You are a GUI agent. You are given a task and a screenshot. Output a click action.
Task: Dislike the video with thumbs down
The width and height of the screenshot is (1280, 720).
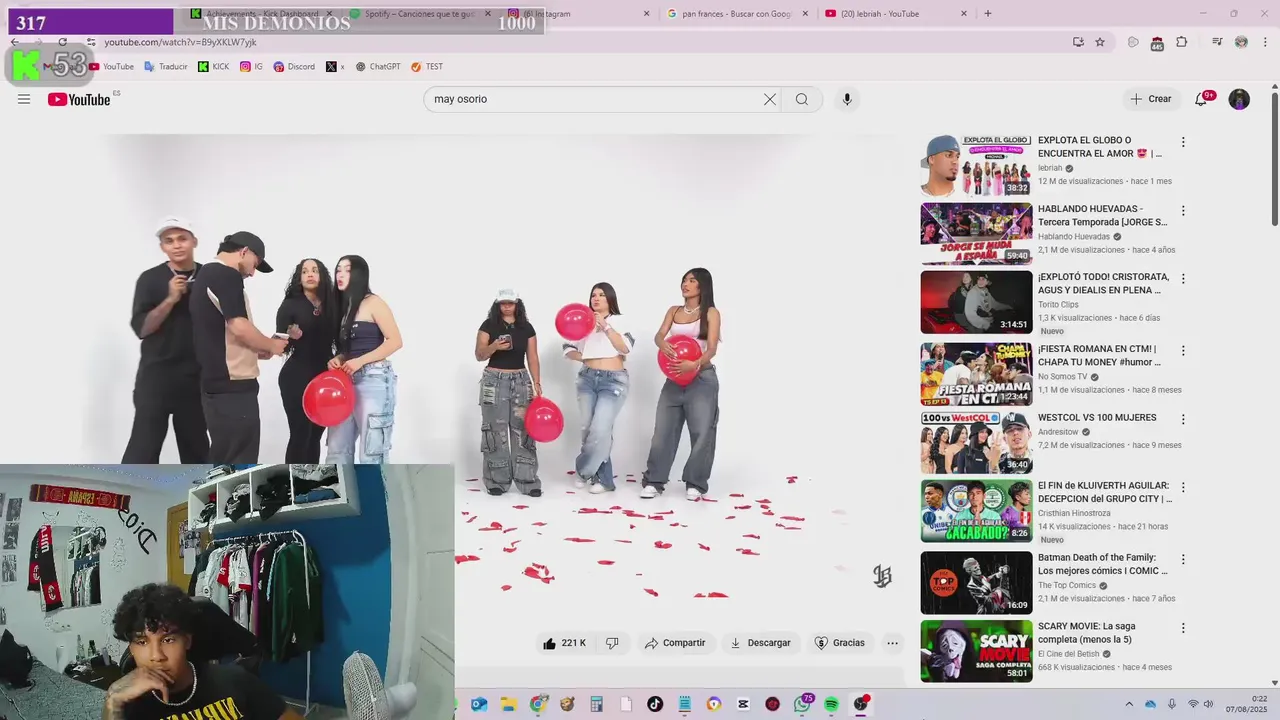[x=612, y=643]
